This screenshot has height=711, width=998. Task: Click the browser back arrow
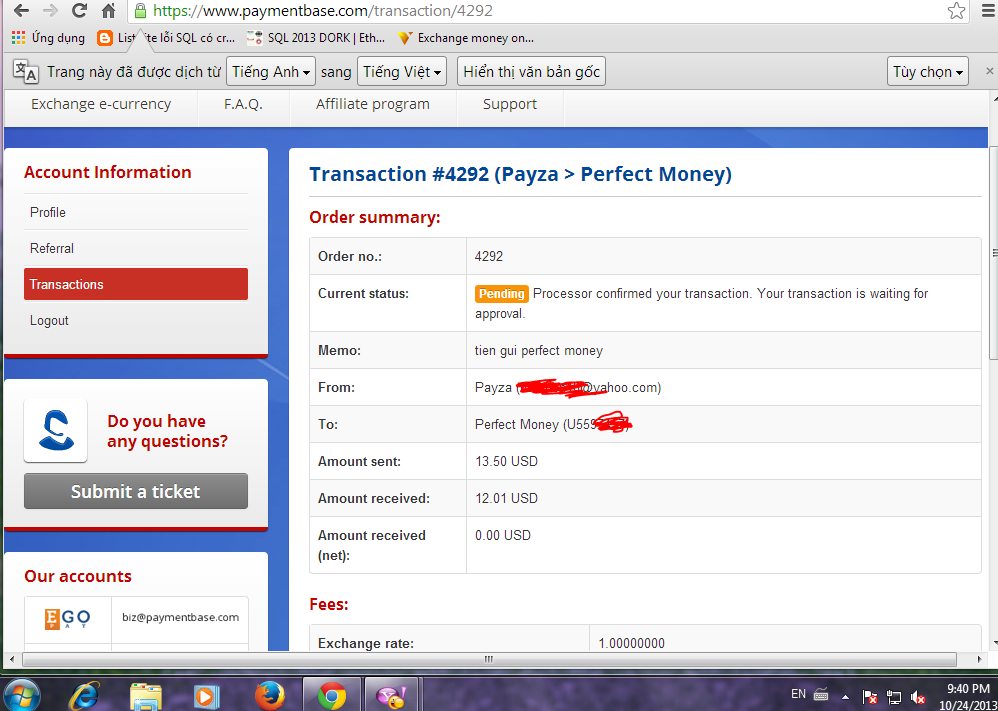(21, 11)
